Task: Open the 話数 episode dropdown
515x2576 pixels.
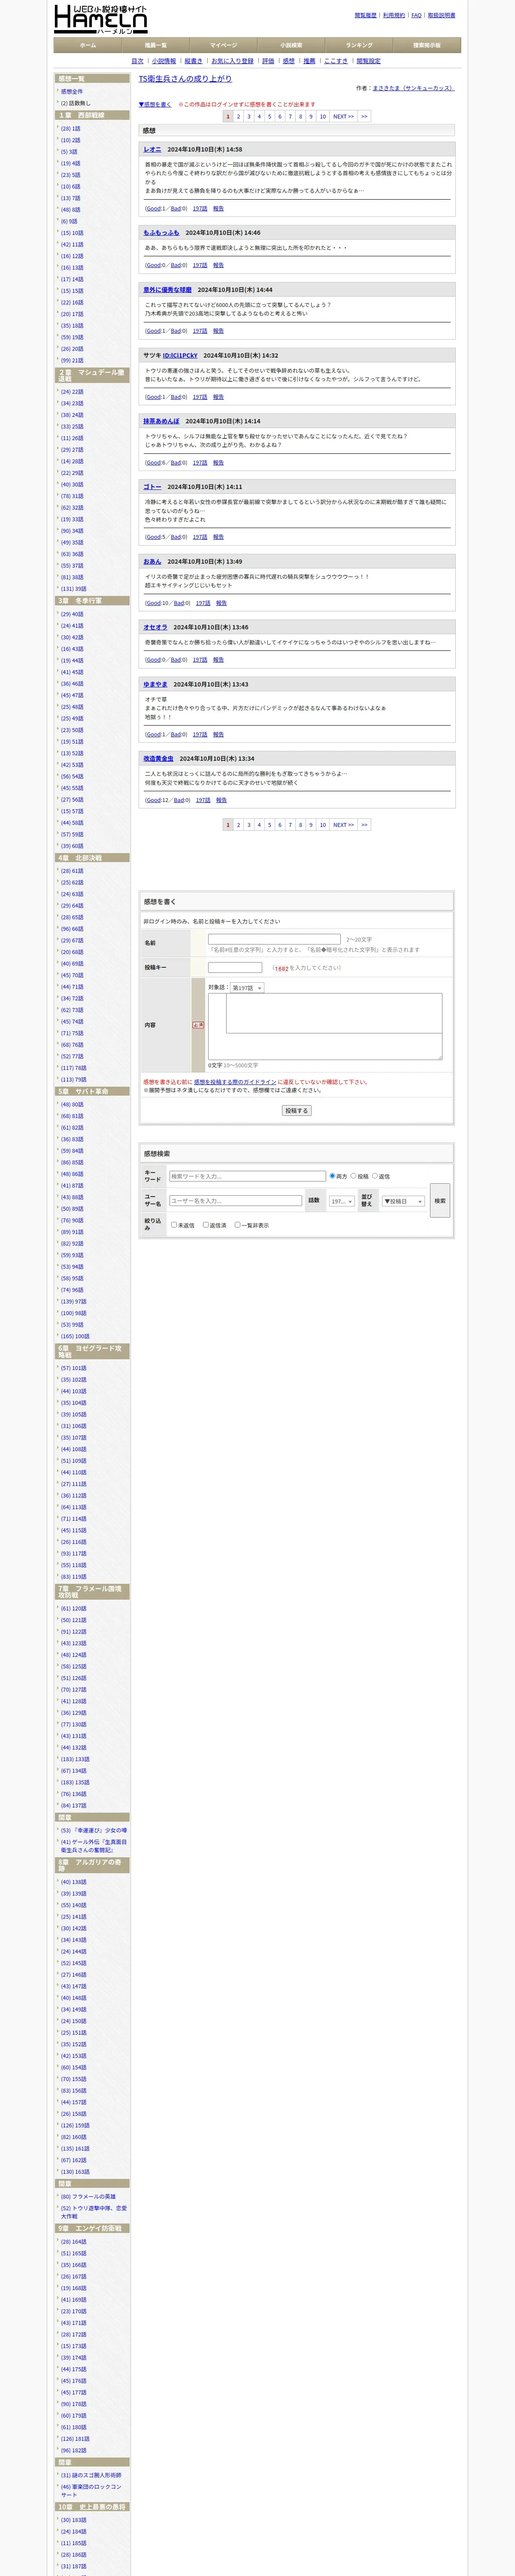Action: pos(341,1201)
